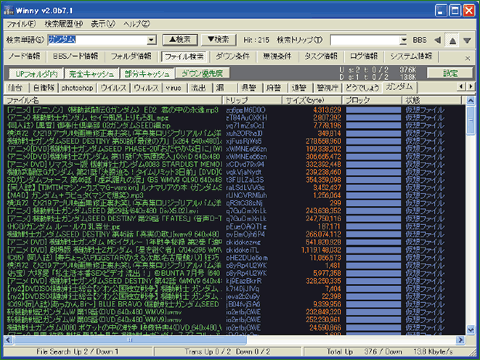The image size is (480, 360).
Task: Select the photoshop keyword tab
Action: [x=77, y=88]
